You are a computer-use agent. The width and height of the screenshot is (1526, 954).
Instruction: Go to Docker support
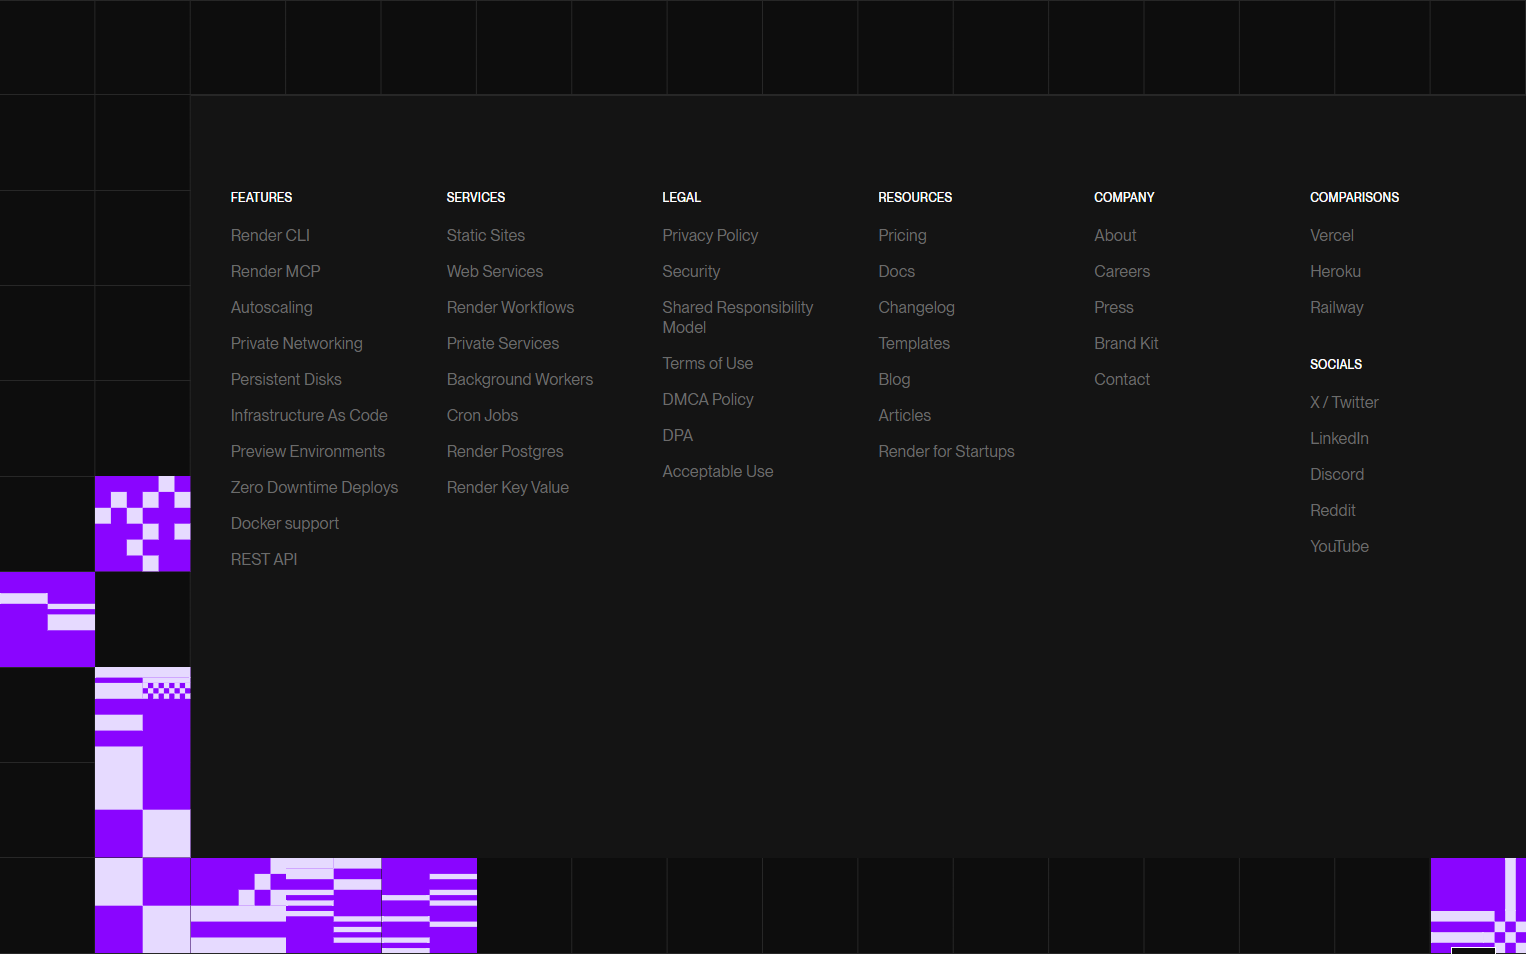(x=284, y=523)
